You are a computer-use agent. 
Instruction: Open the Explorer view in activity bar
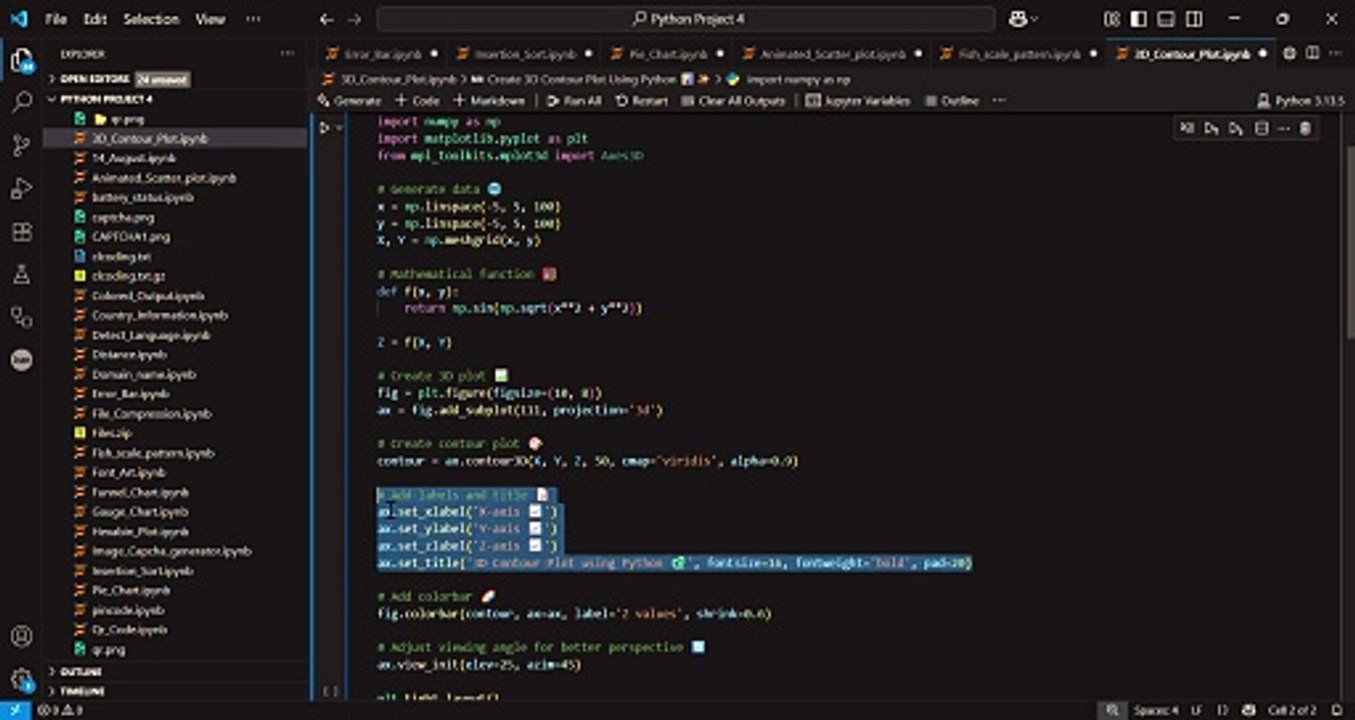tap(21, 58)
